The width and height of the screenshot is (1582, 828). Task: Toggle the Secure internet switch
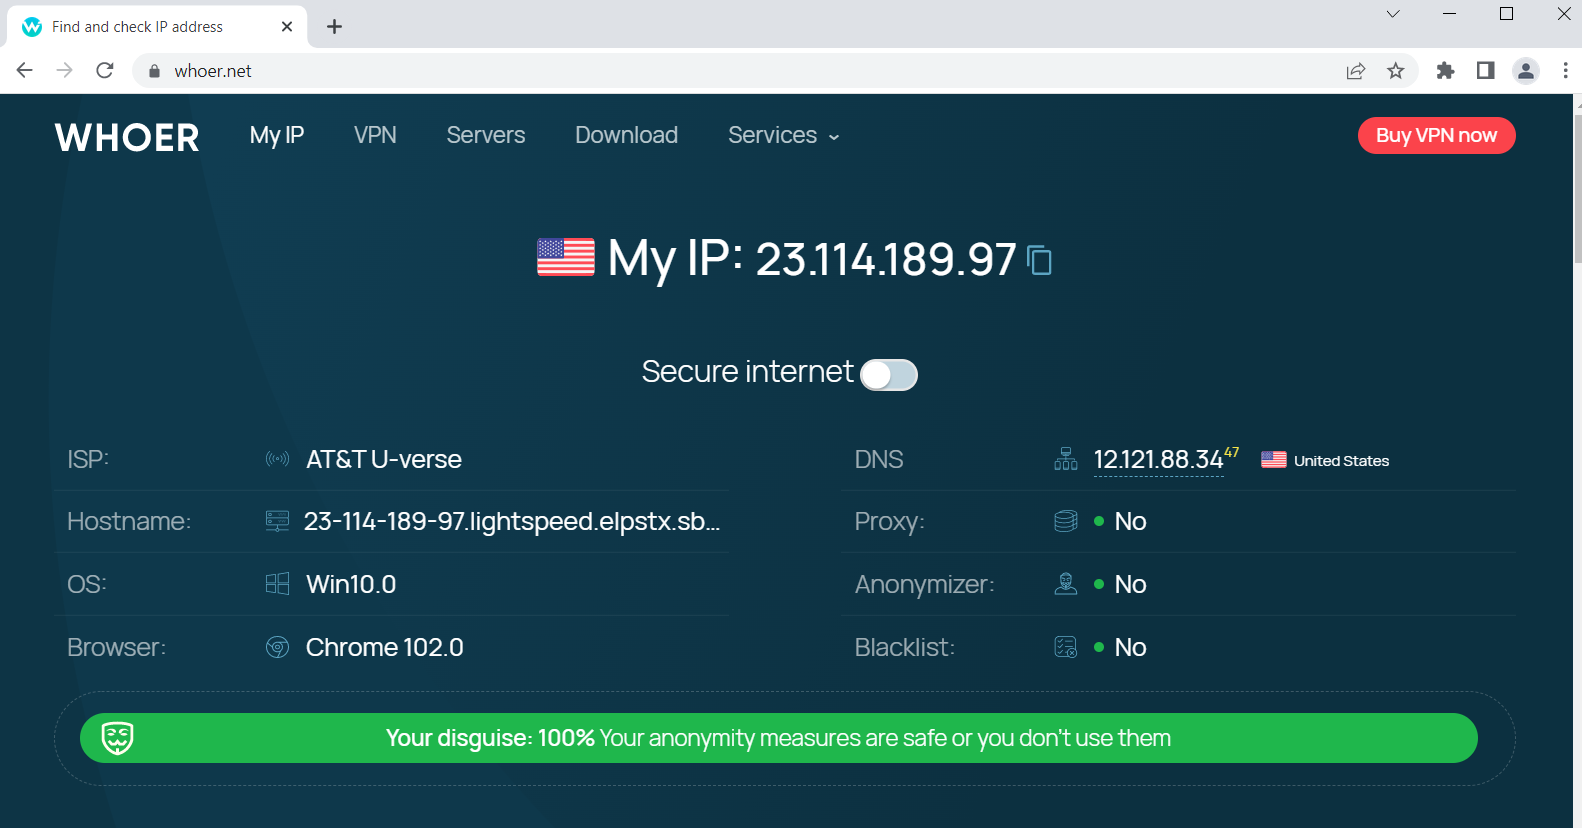pyautogui.click(x=889, y=374)
